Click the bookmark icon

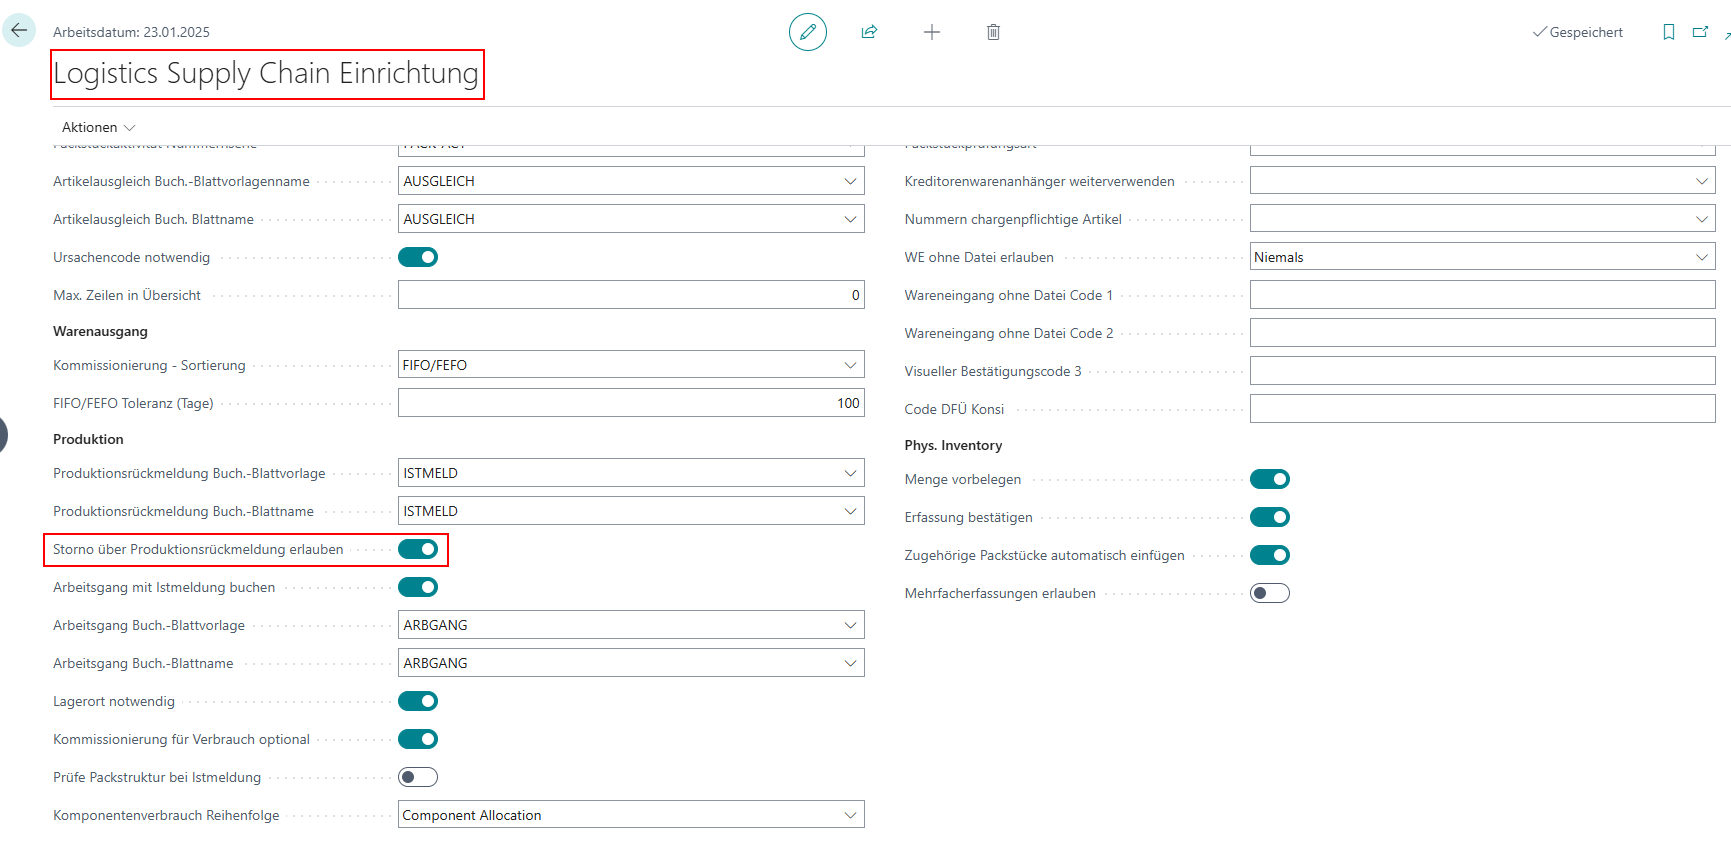tap(1668, 32)
